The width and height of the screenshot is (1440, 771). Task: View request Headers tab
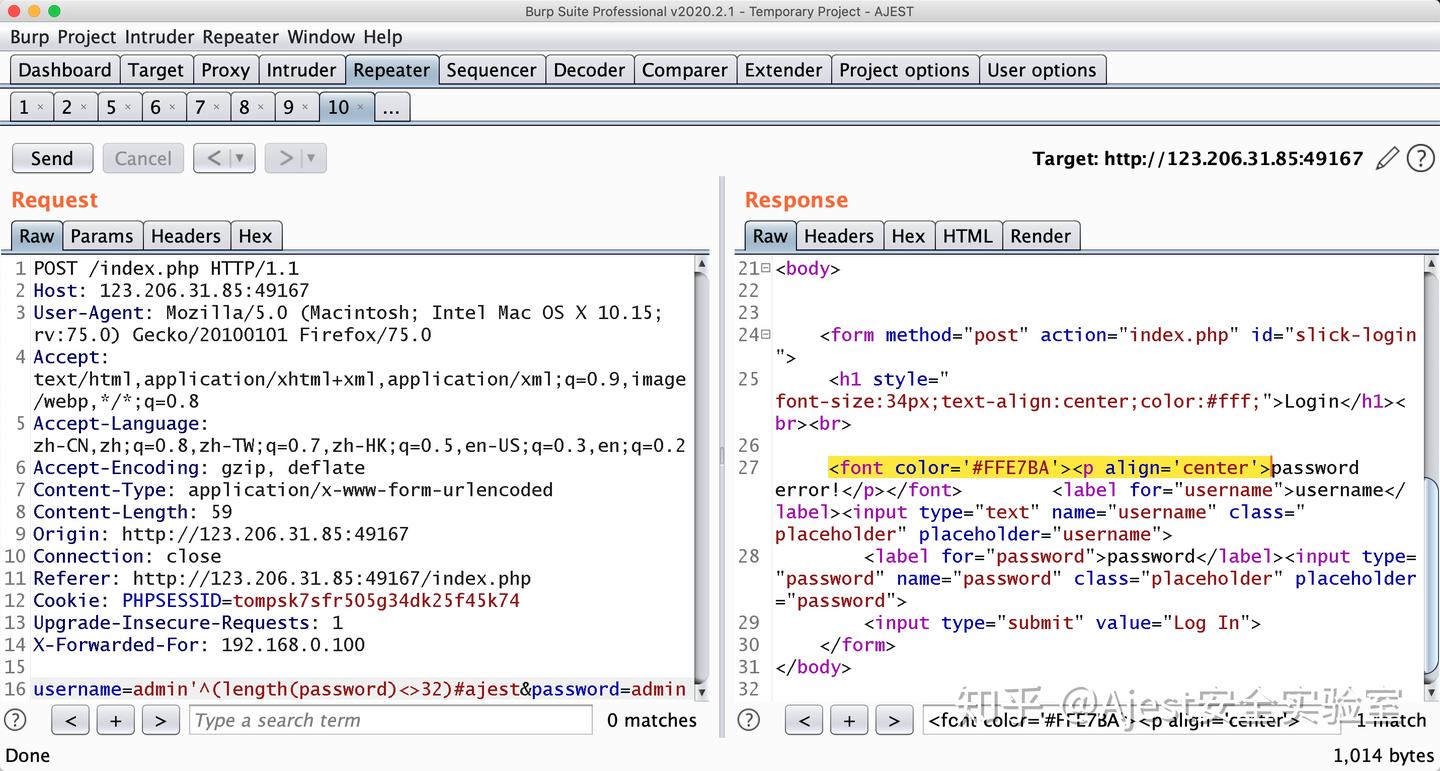(186, 236)
